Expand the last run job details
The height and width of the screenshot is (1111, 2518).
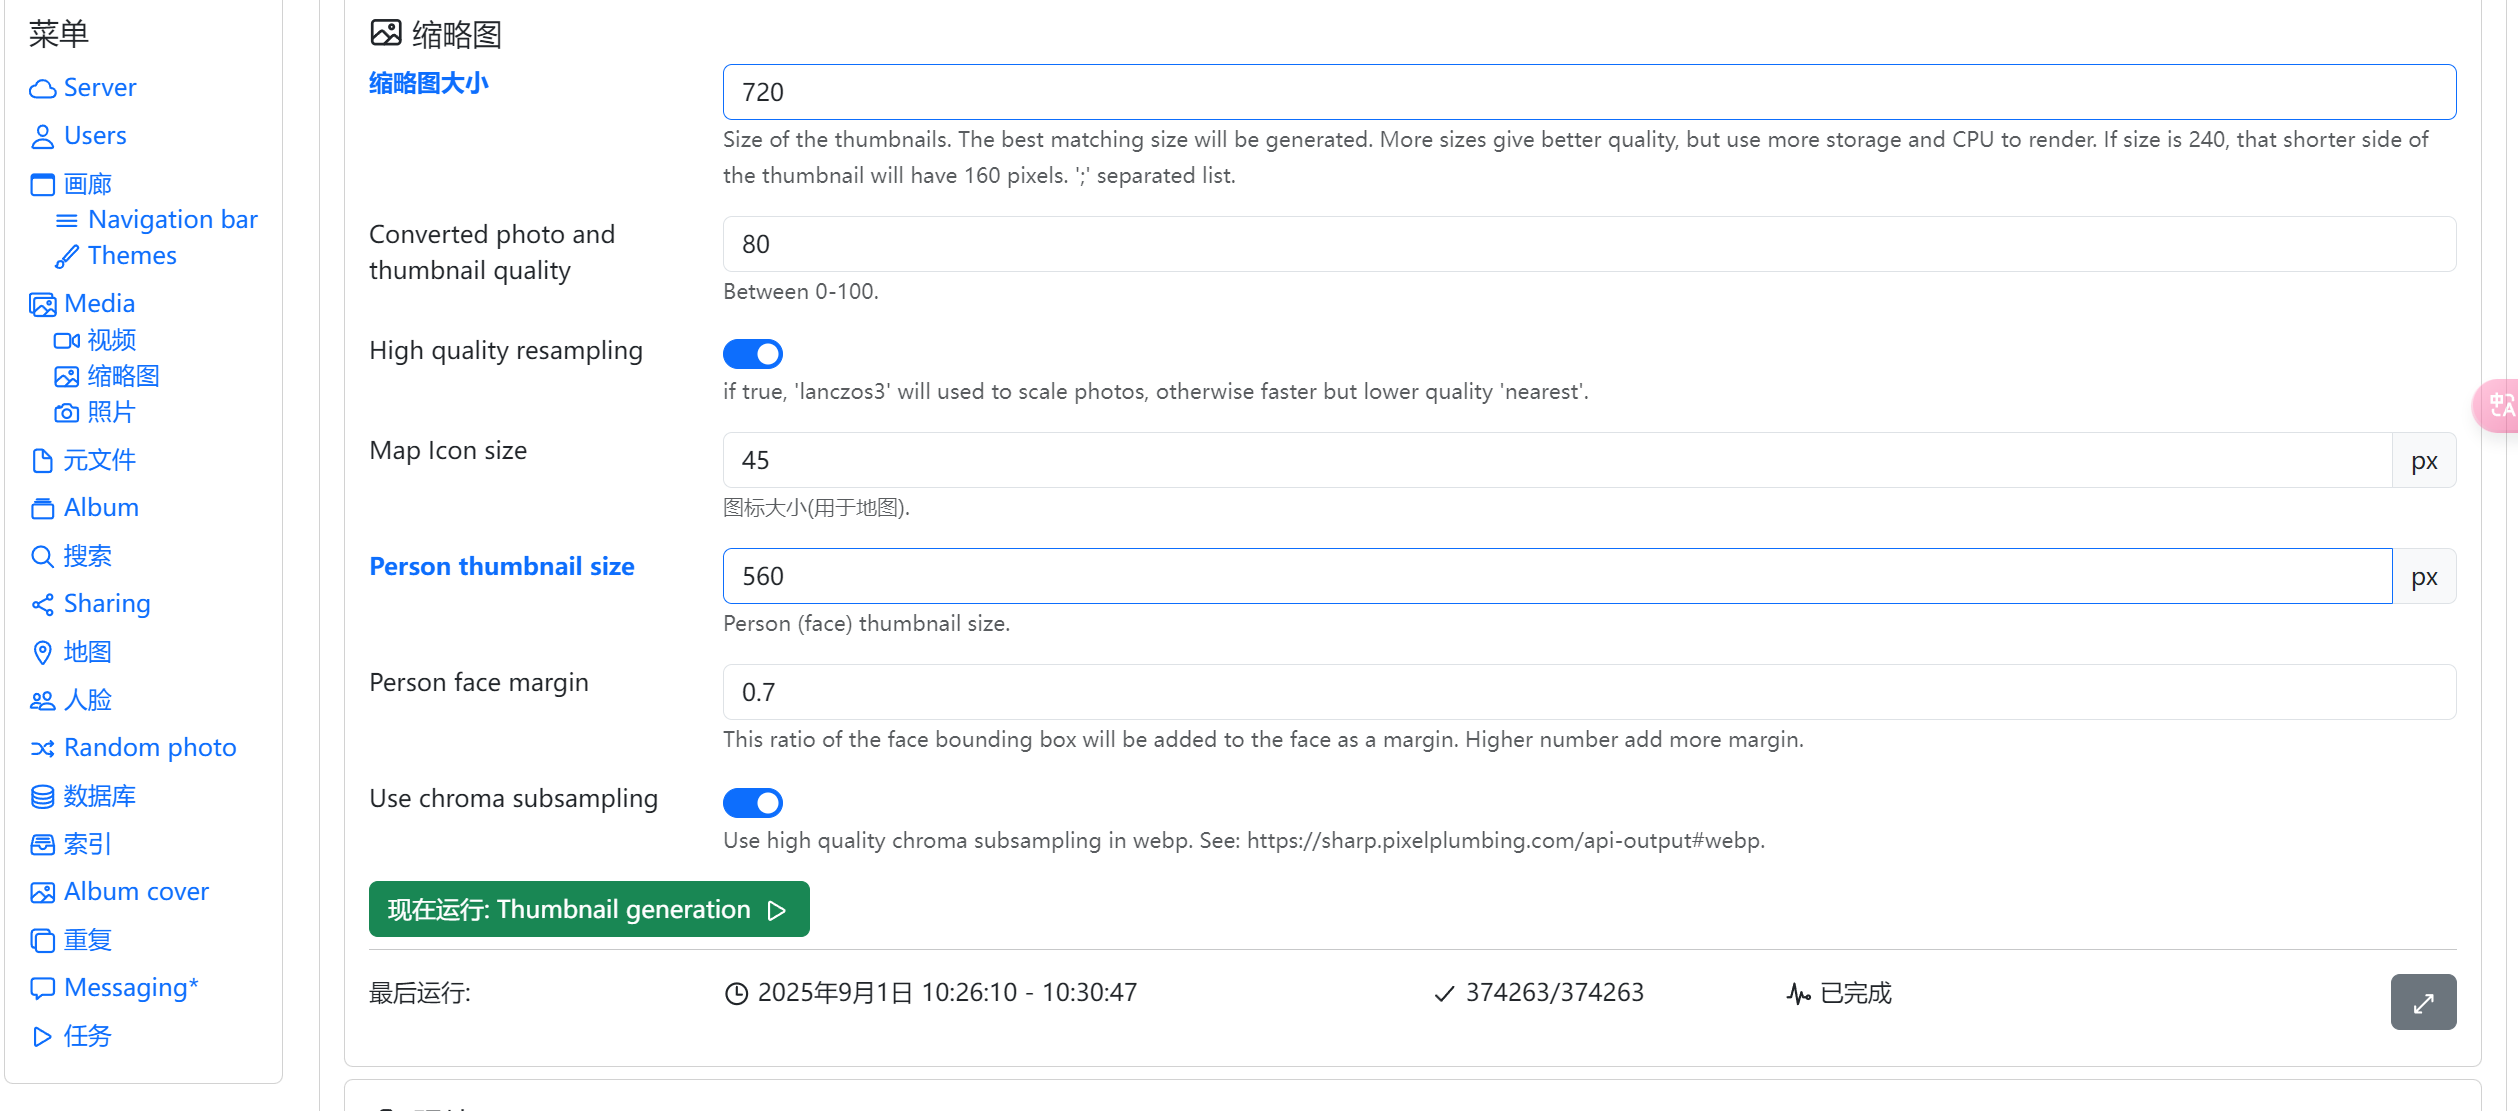2422,1002
